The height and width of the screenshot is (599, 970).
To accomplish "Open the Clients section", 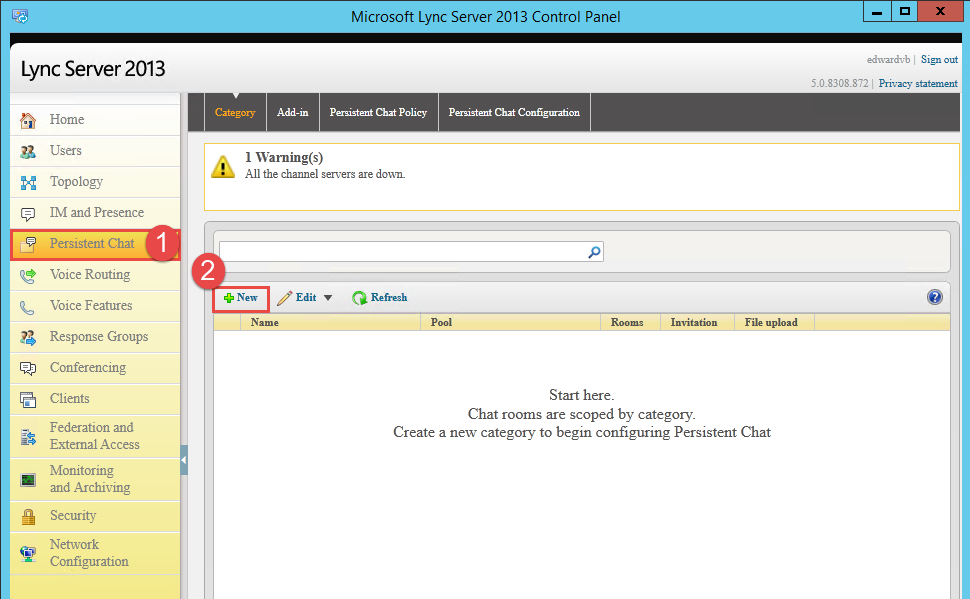I will 95,399.
